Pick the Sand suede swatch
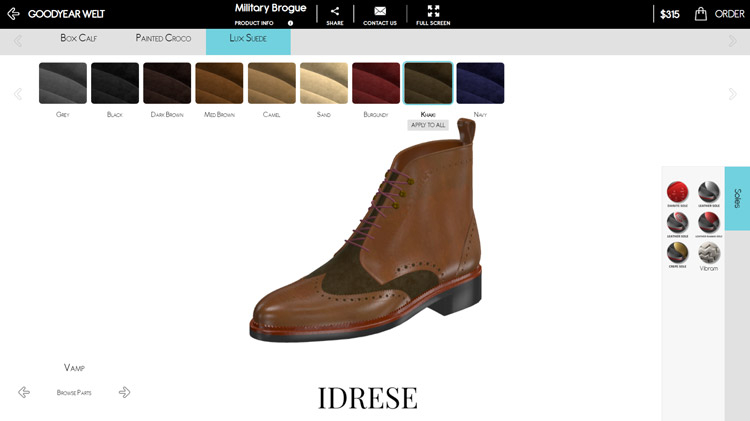This screenshot has height=421, width=750. point(324,83)
